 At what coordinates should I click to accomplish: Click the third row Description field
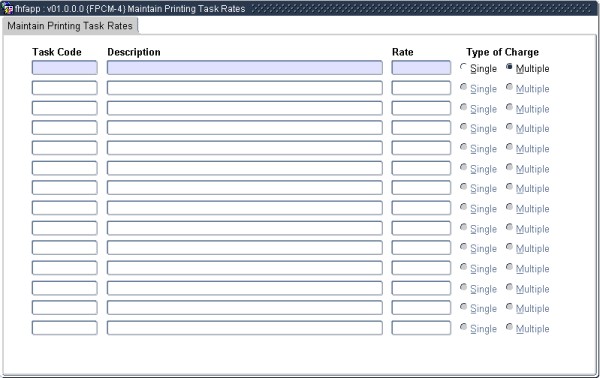[245, 108]
